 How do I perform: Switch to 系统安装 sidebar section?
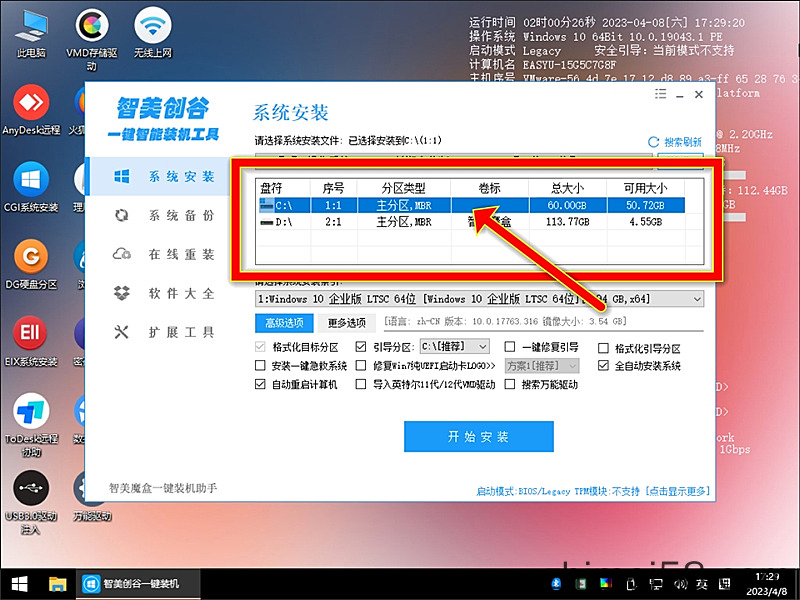159,177
